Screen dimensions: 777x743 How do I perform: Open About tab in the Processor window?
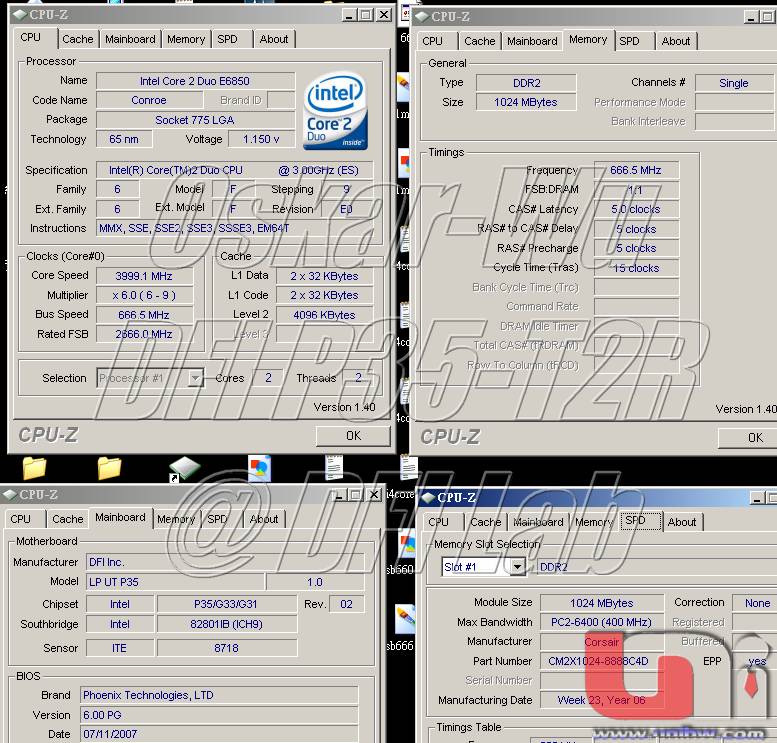274,39
